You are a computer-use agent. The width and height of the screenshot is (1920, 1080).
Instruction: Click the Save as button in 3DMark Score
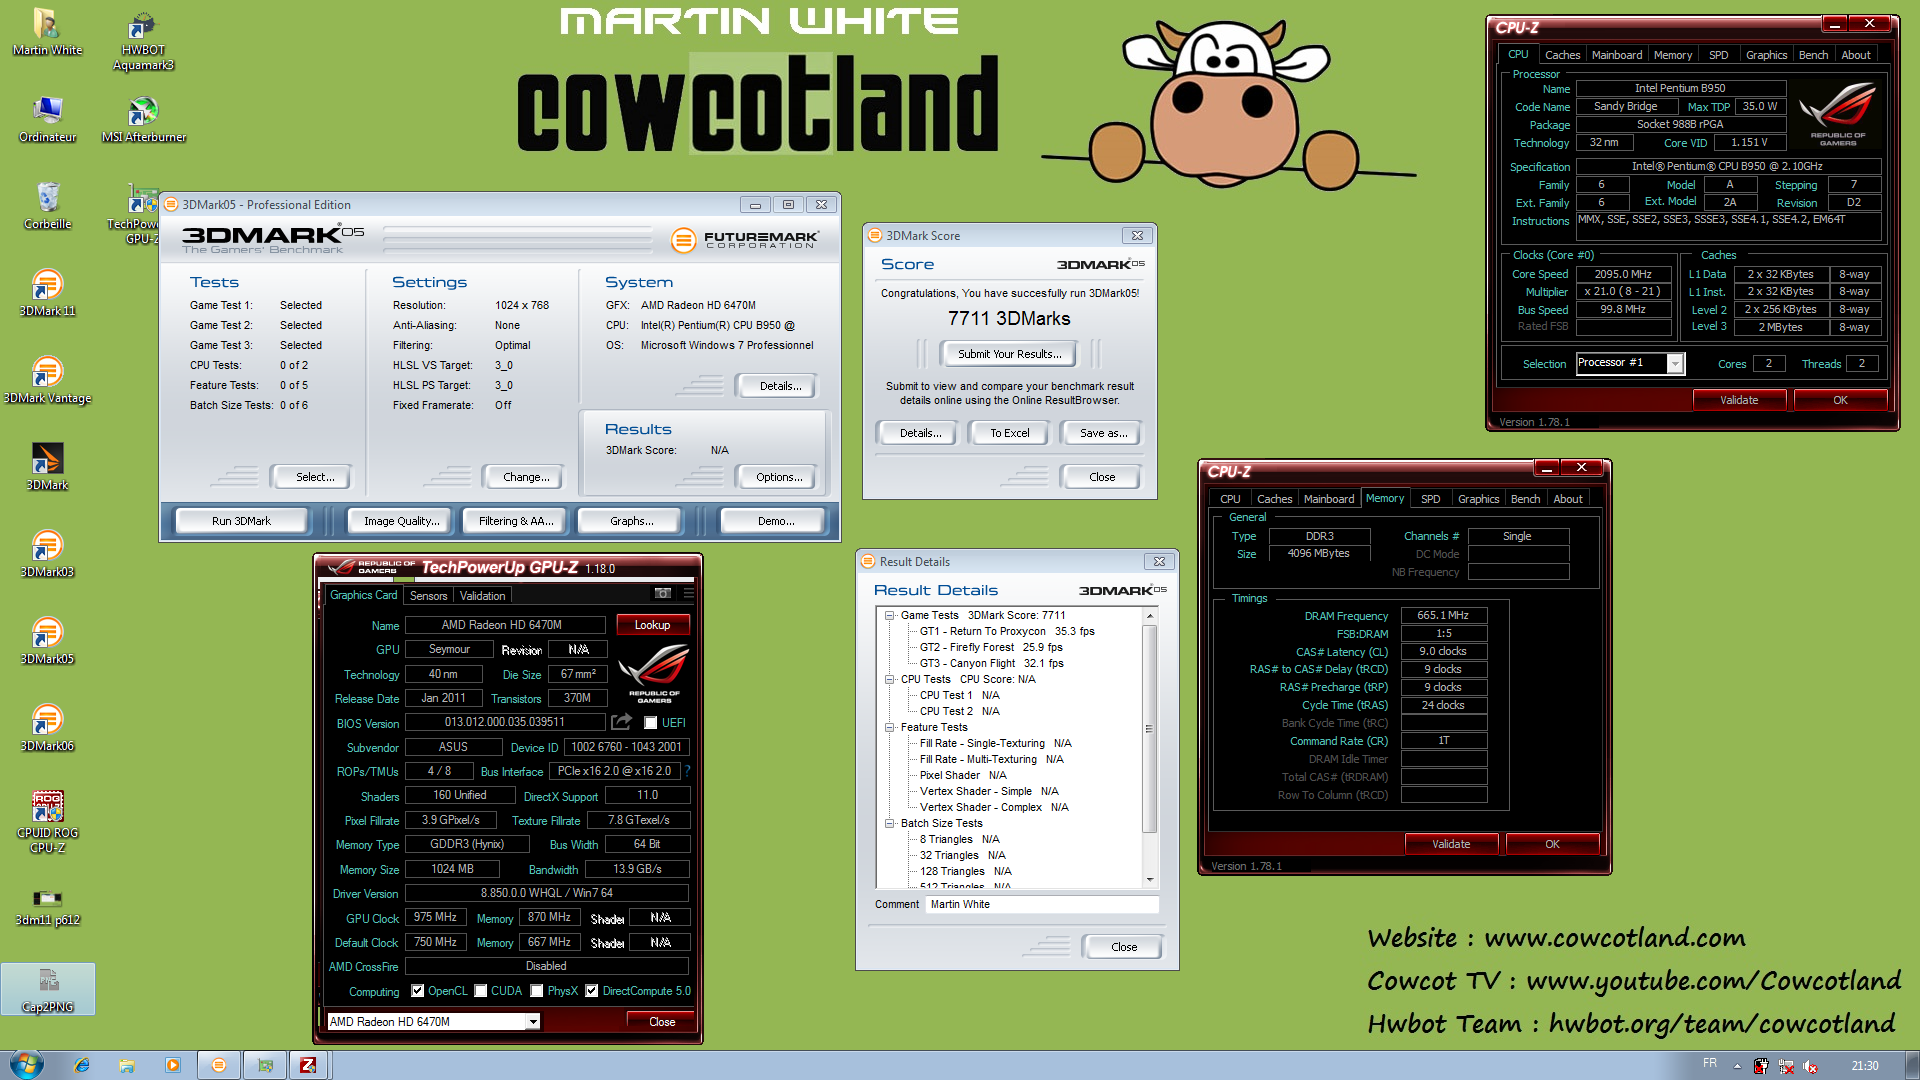click(x=1103, y=433)
